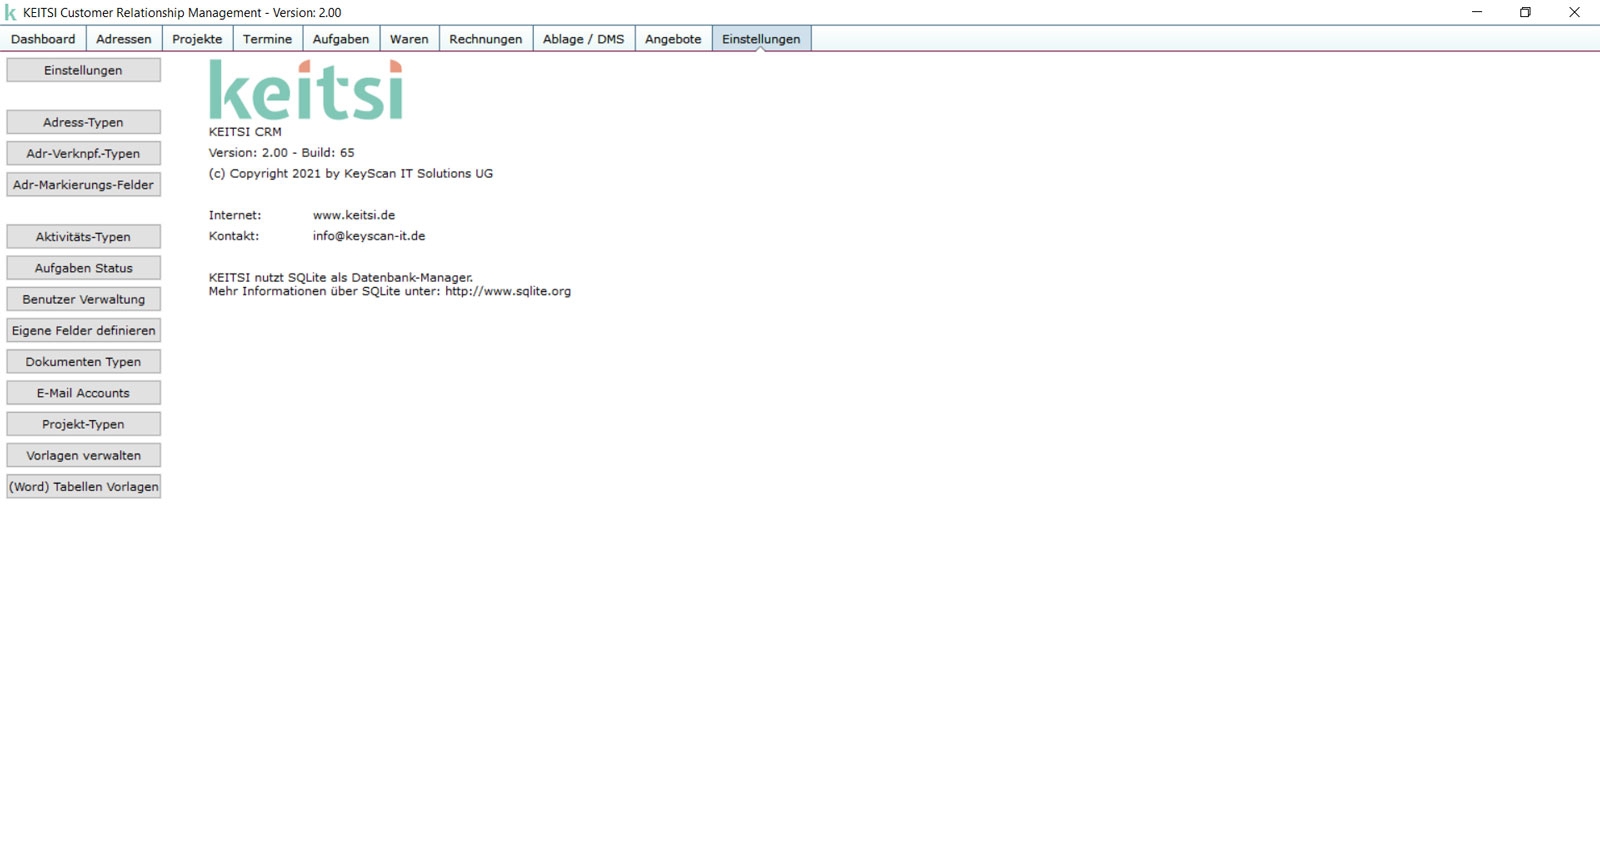1600x858 pixels.
Task: Click the Einstellungen tab
Action: [x=761, y=39]
